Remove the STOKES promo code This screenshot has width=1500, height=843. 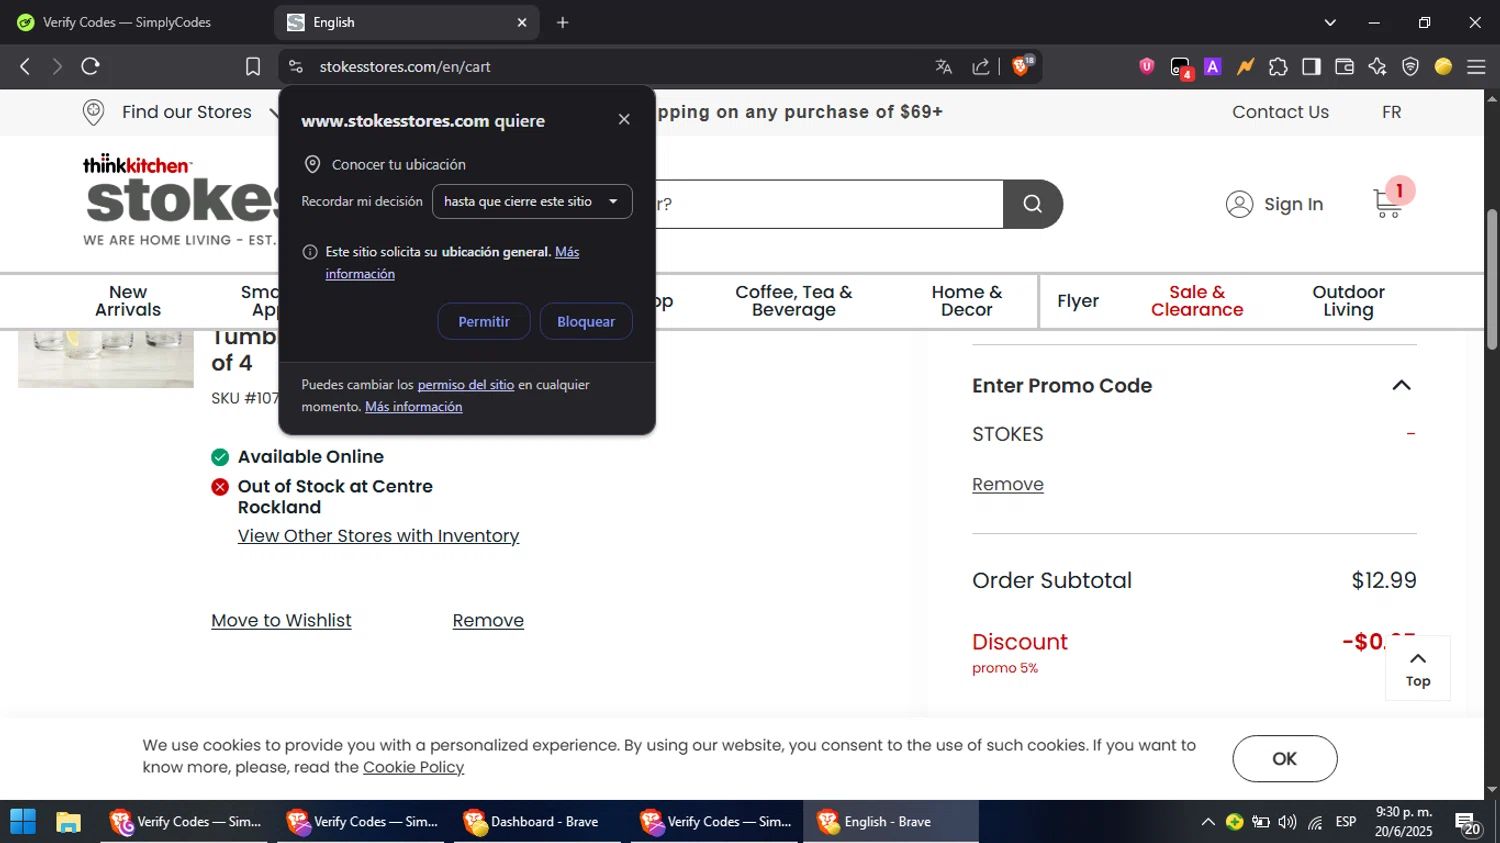click(1008, 484)
